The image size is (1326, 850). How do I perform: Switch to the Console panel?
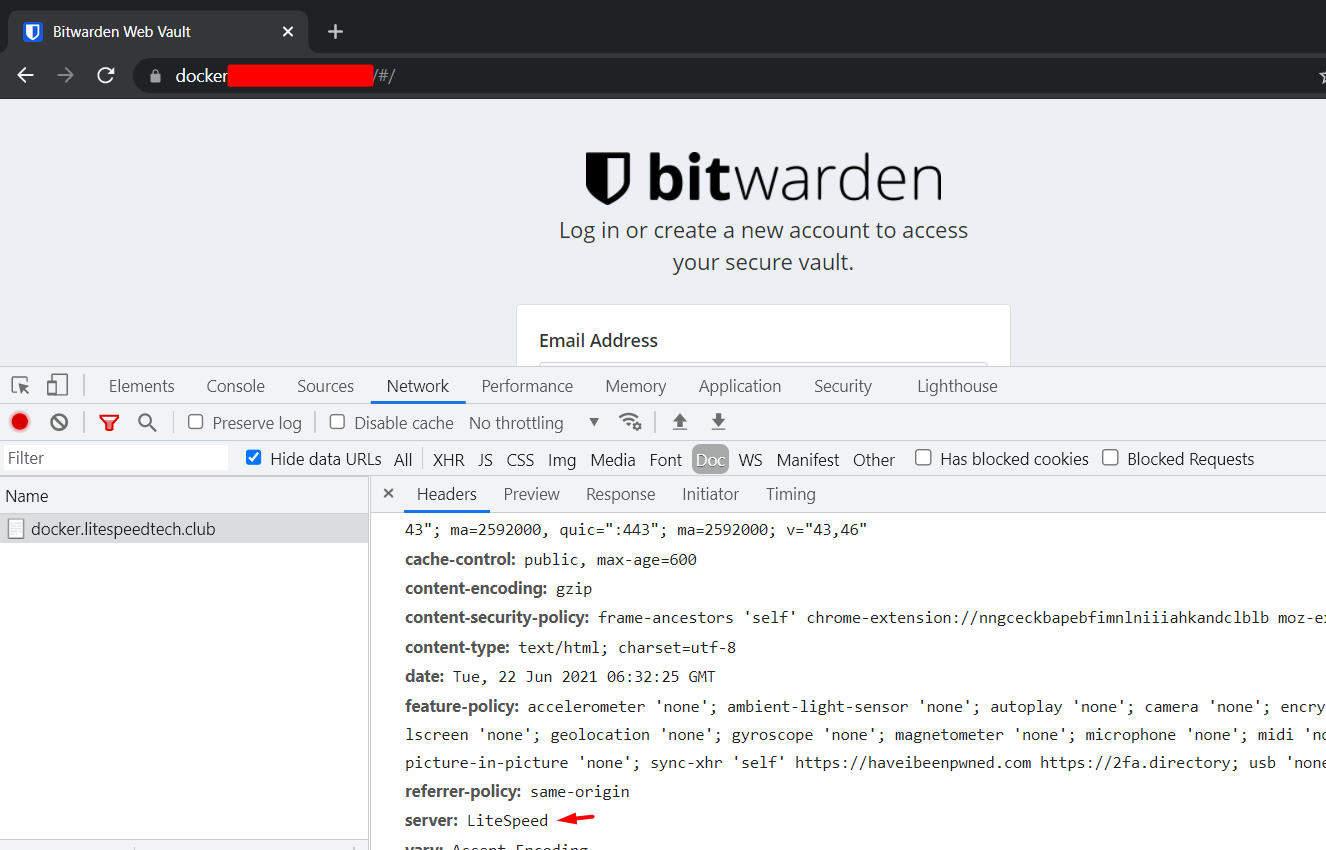tap(236, 386)
